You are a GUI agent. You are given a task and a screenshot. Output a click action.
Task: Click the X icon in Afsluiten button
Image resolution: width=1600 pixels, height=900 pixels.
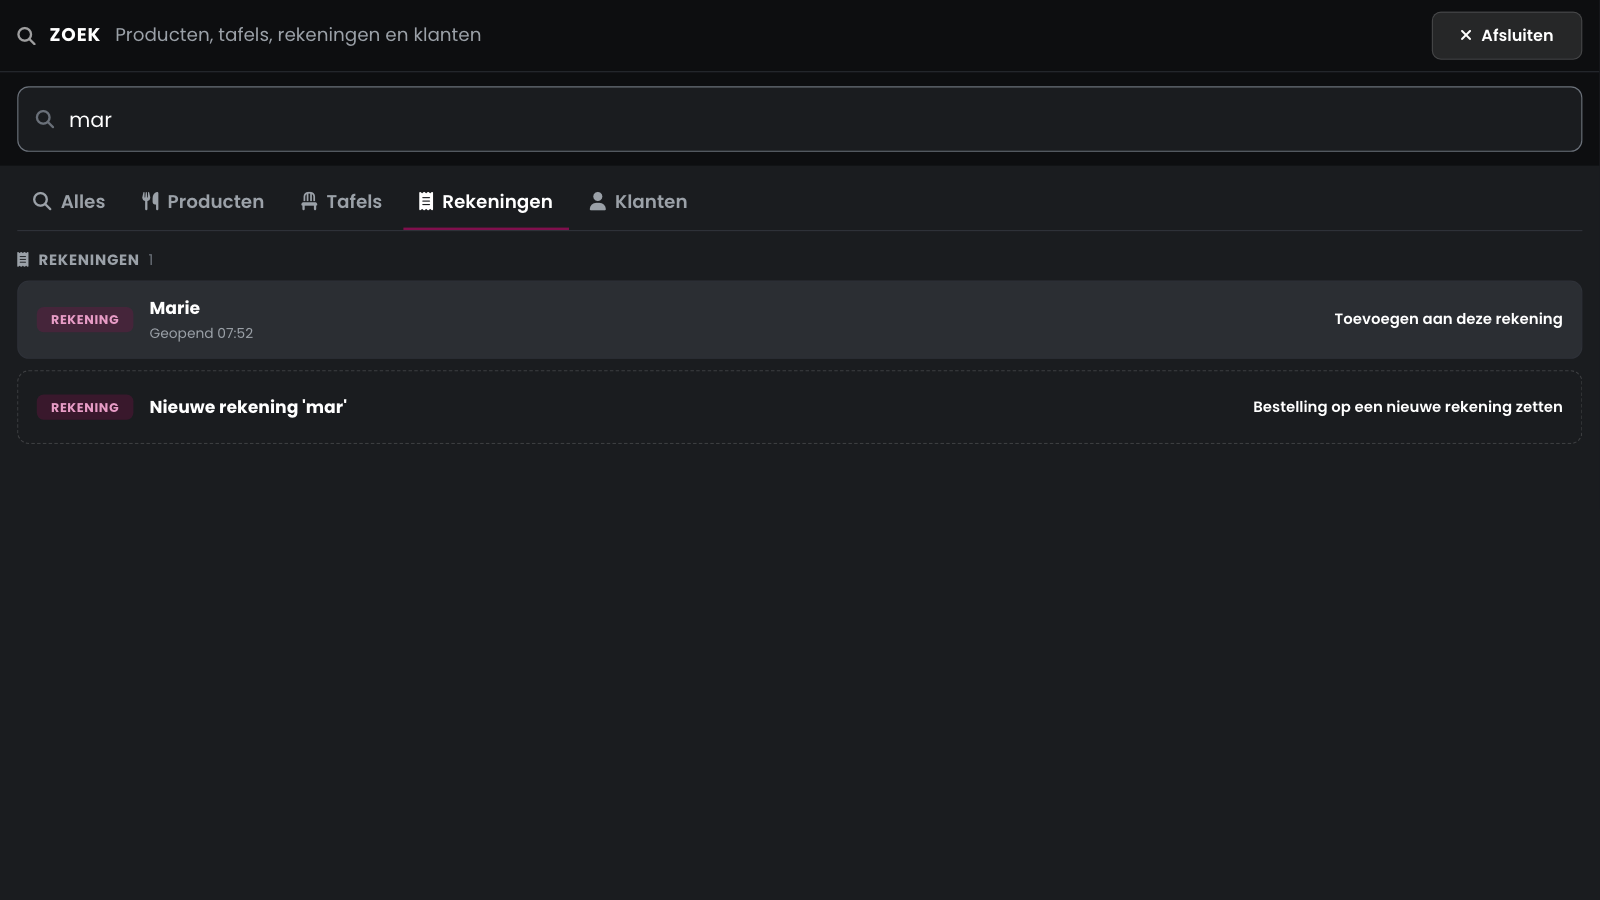1466,35
